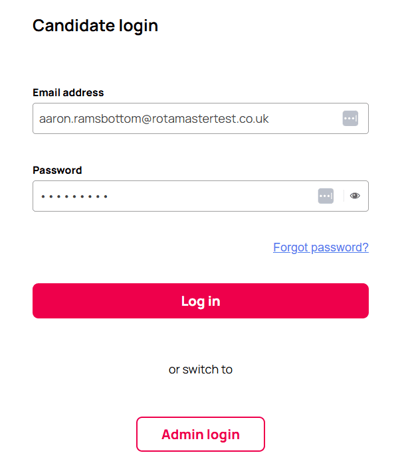Click the Candidate login heading

[x=95, y=26]
